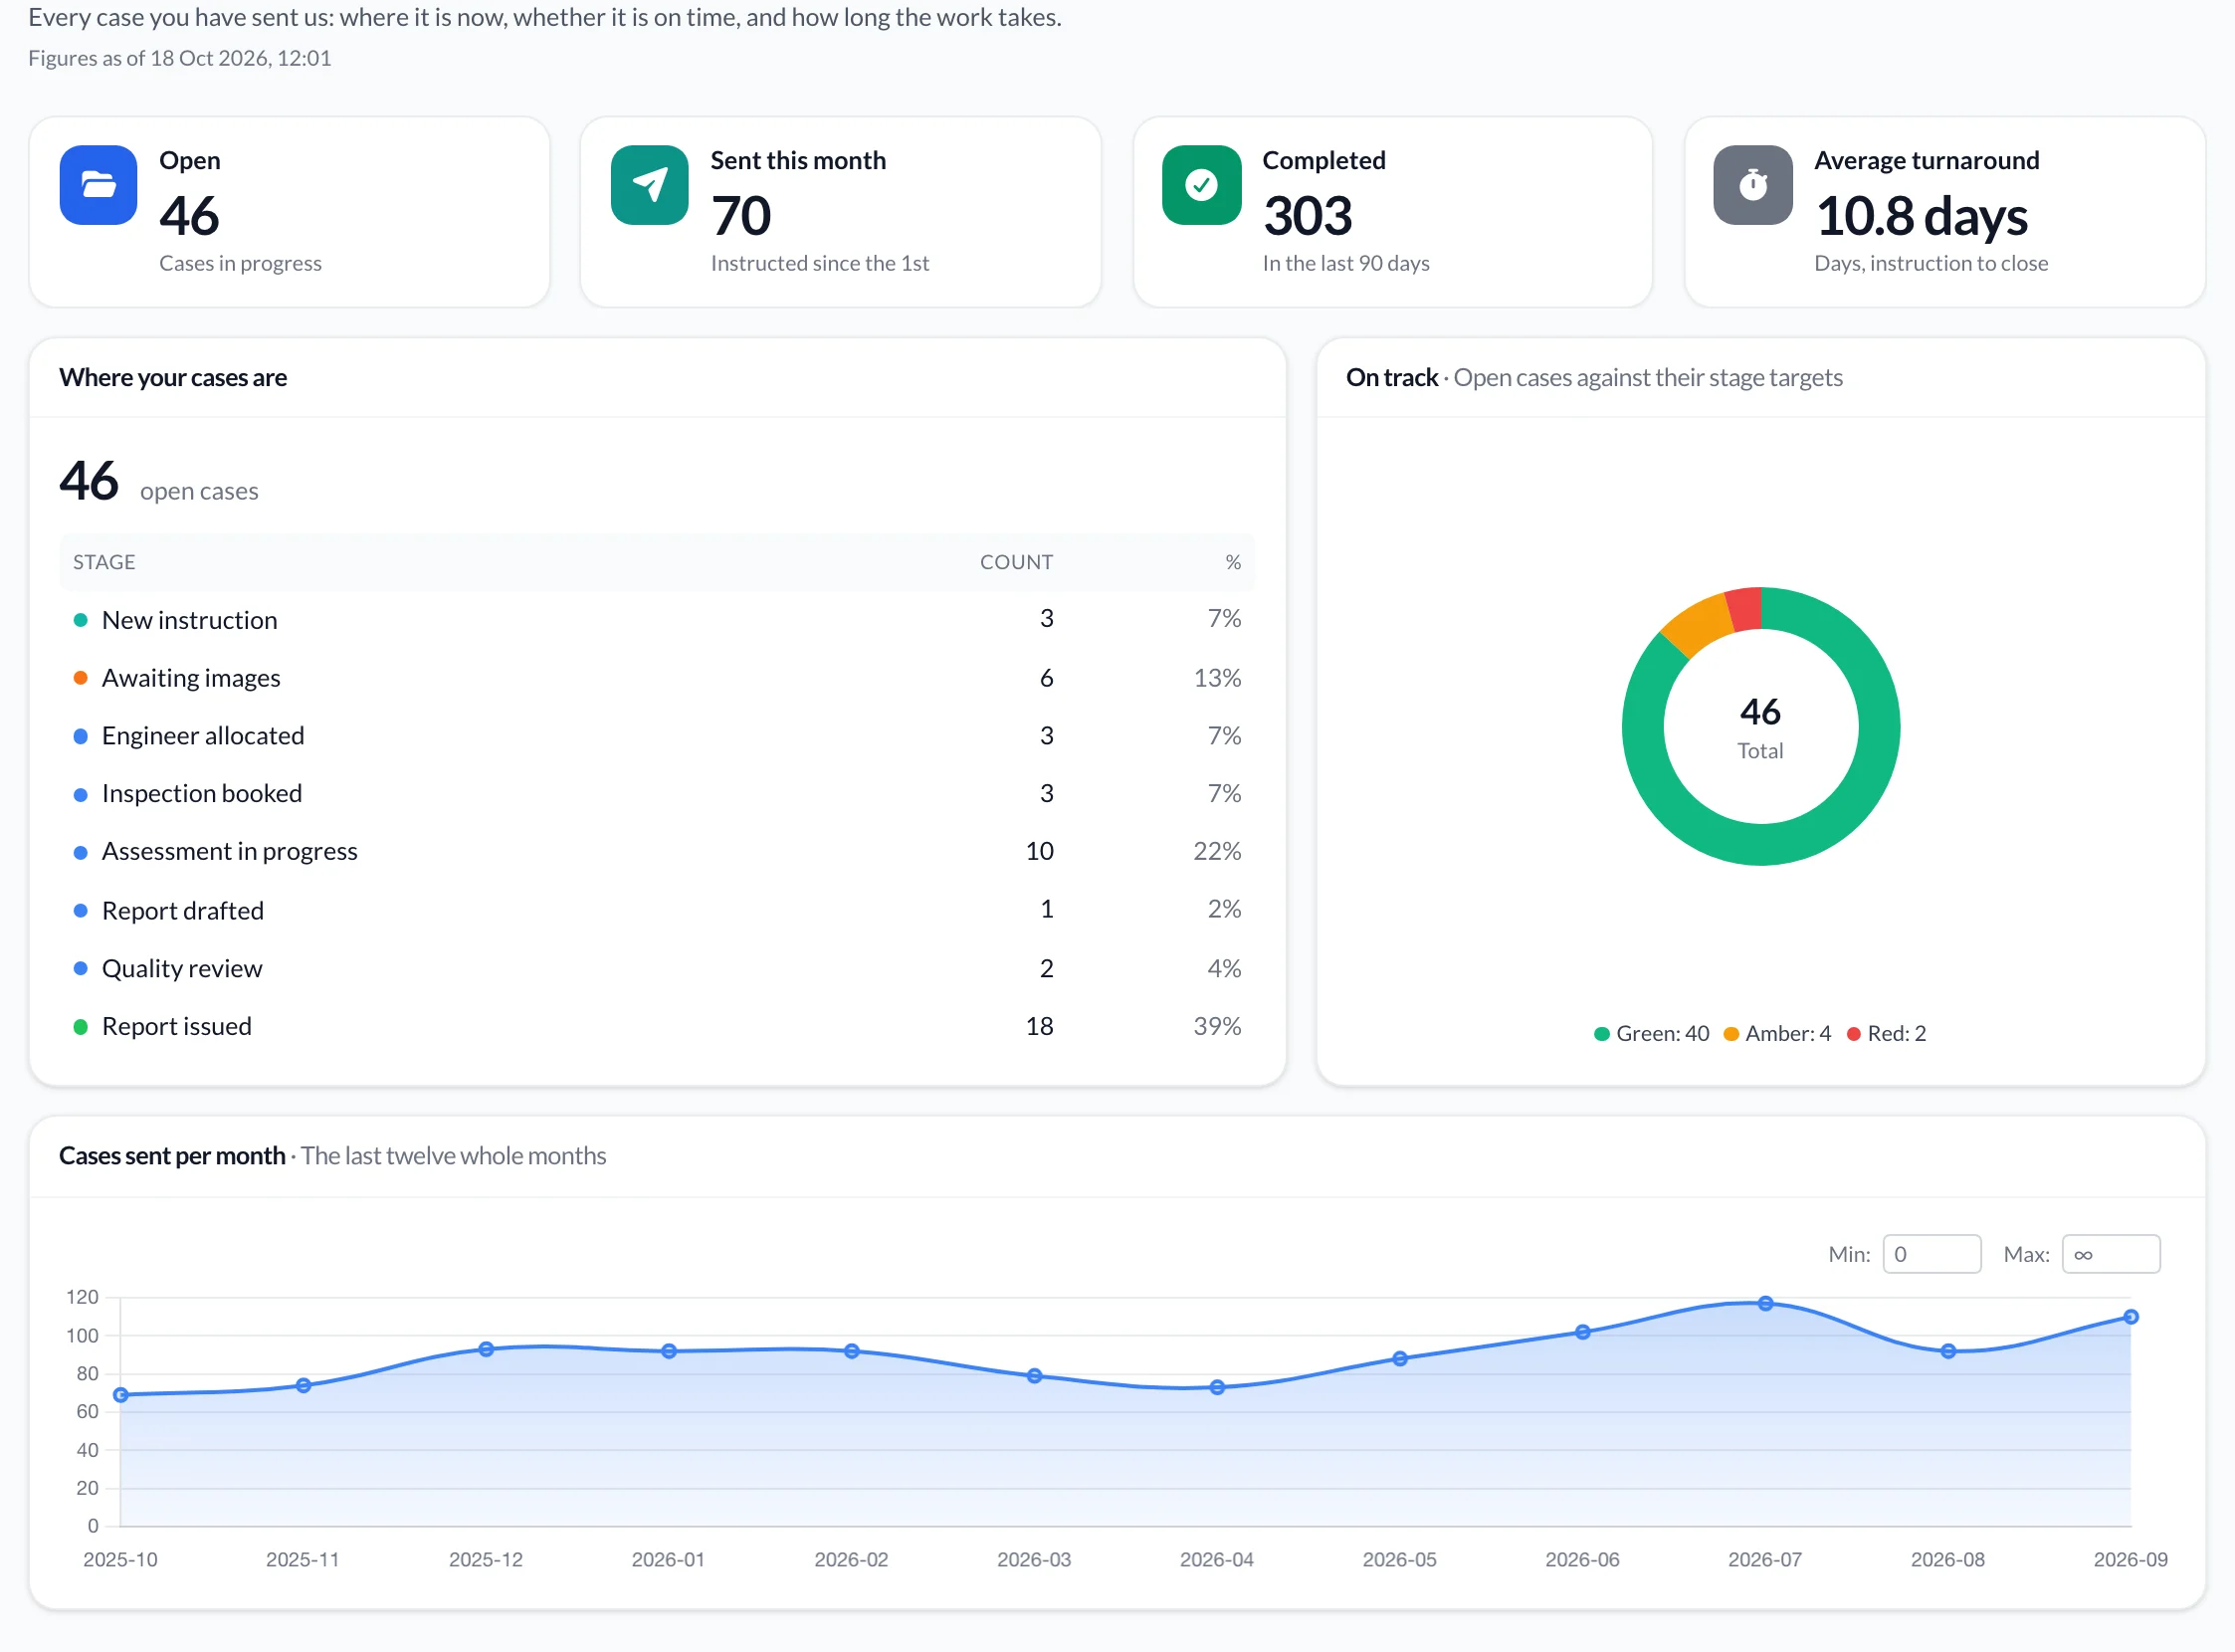Click the amber segment of the donut chart

point(1699,624)
